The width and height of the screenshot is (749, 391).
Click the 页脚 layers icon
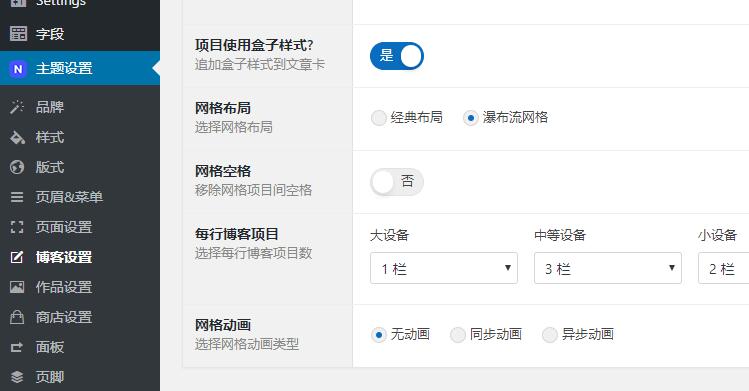[x=17, y=377]
